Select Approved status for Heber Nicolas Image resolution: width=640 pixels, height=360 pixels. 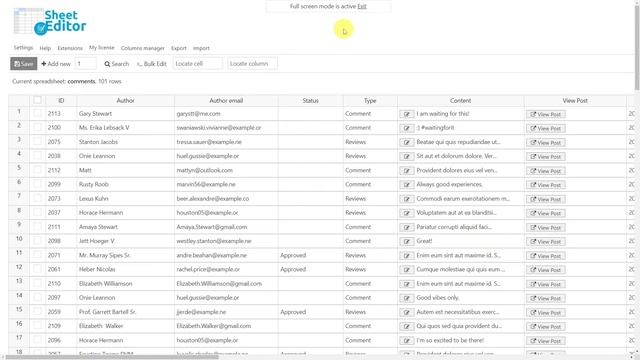coord(311,269)
